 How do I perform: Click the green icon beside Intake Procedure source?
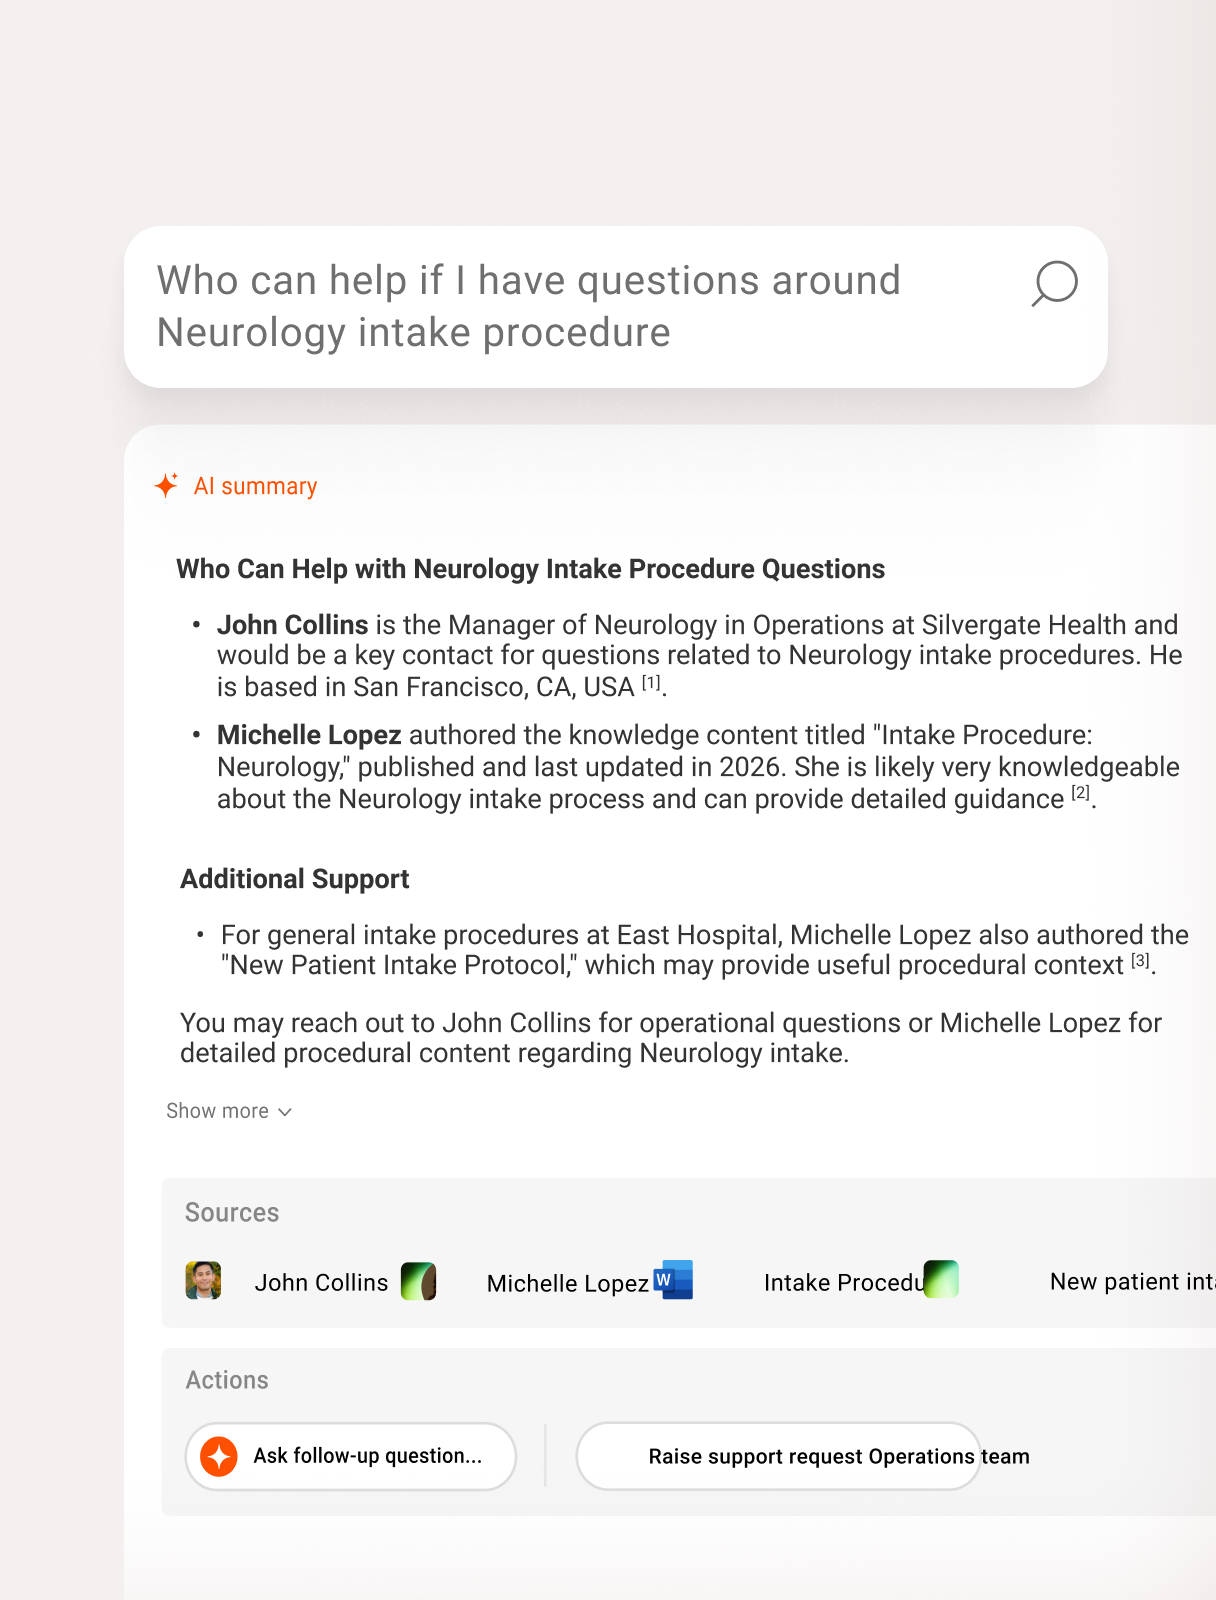(941, 1279)
